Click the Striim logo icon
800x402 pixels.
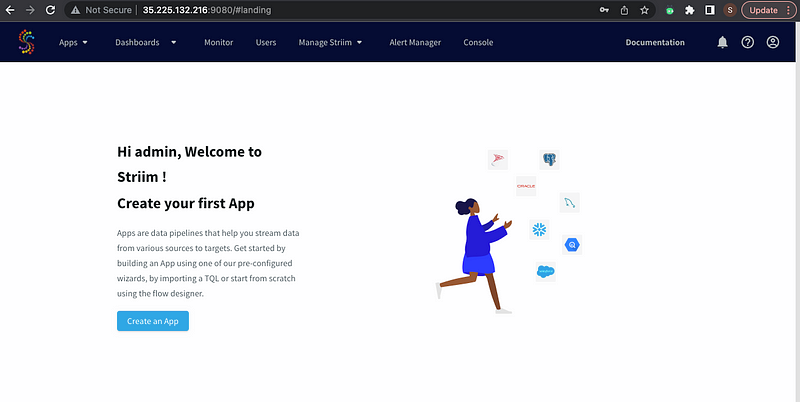pos(27,42)
